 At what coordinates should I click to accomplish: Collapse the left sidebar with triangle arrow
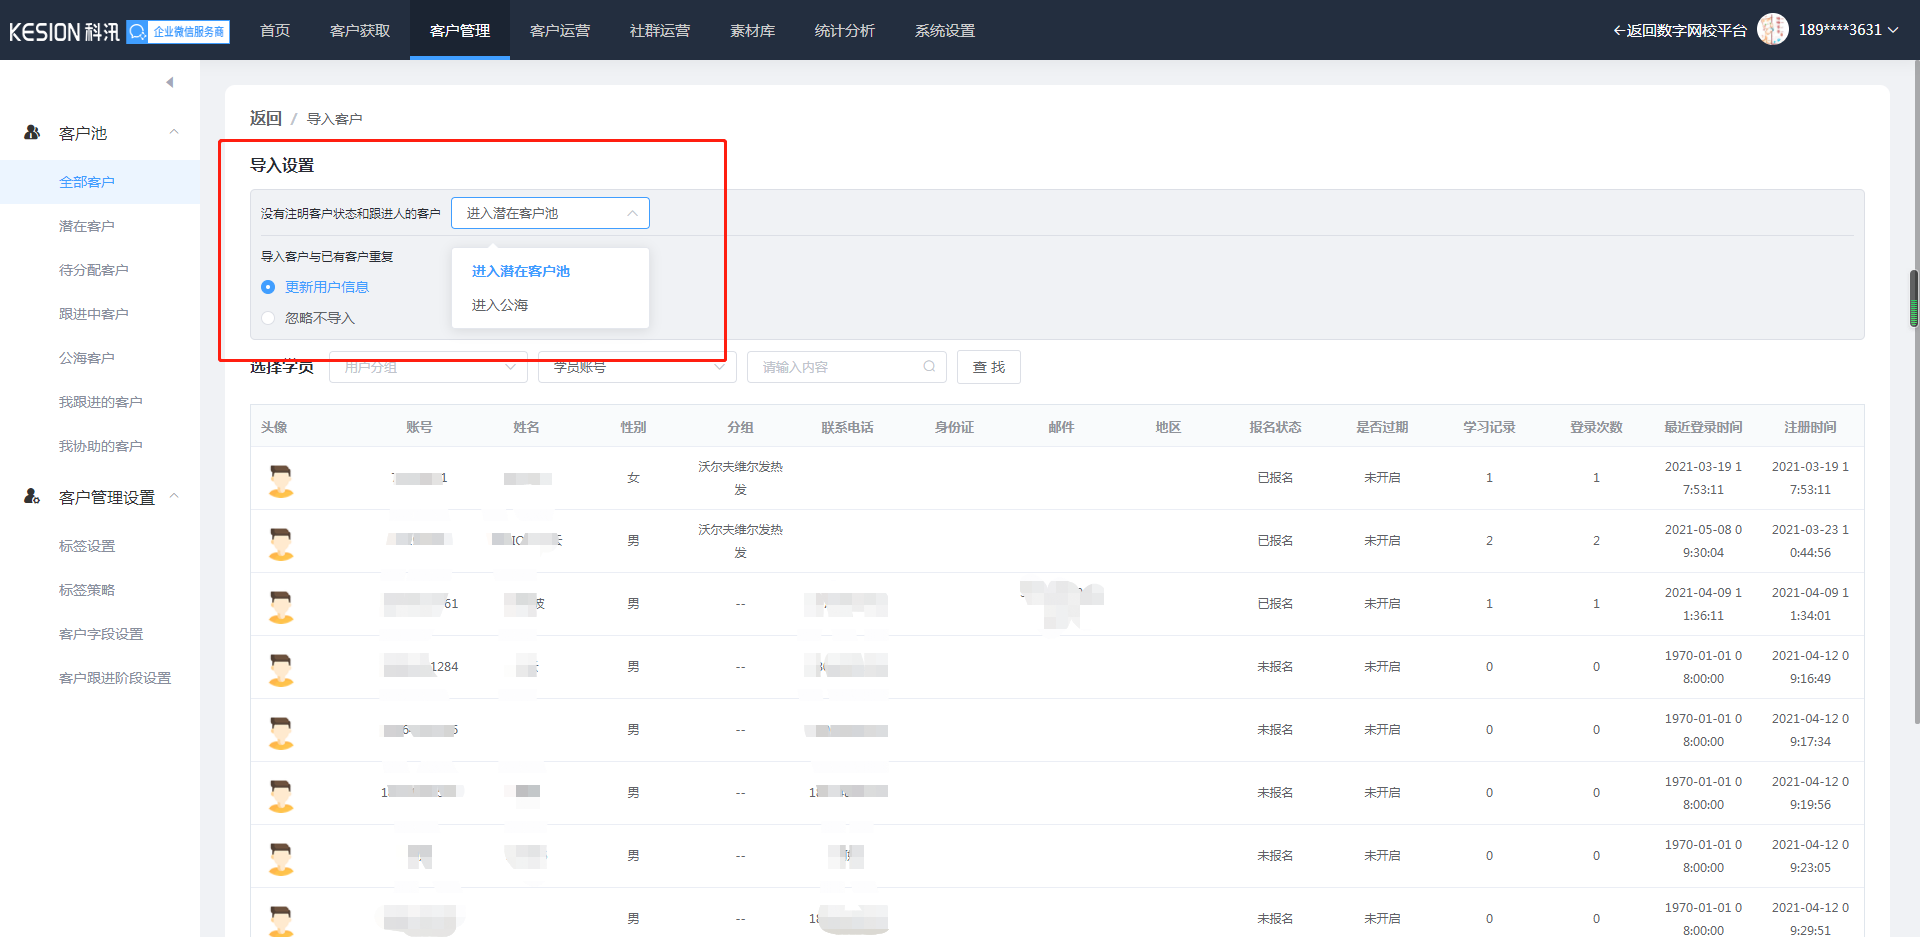click(x=170, y=82)
